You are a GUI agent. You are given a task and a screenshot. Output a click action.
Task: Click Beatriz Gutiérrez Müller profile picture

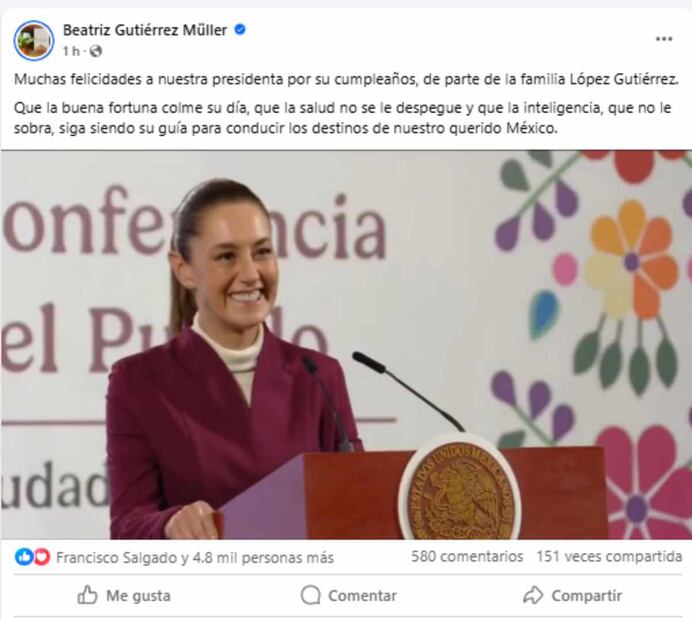pos(34,40)
